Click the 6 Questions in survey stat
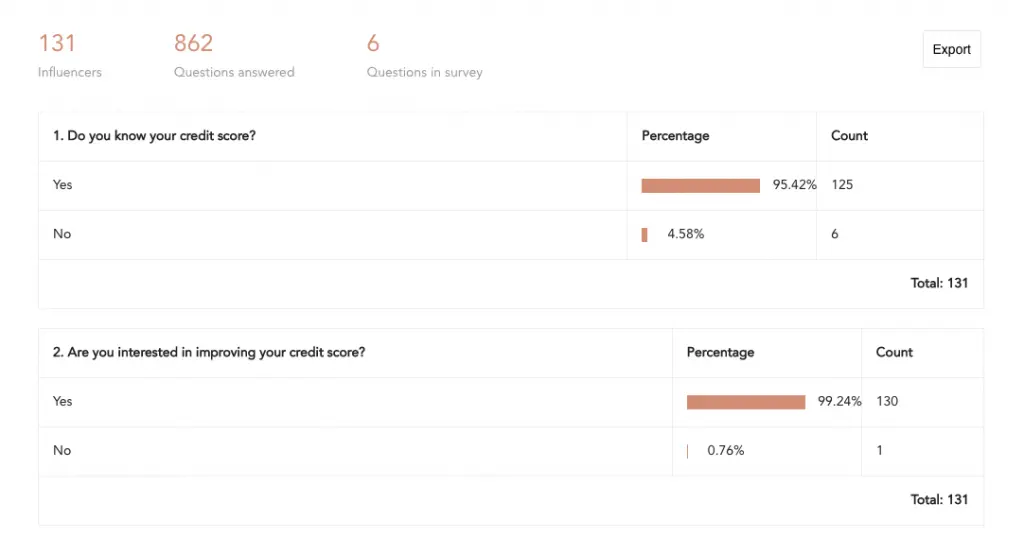This screenshot has height=538, width=1024. coord(424,55)
